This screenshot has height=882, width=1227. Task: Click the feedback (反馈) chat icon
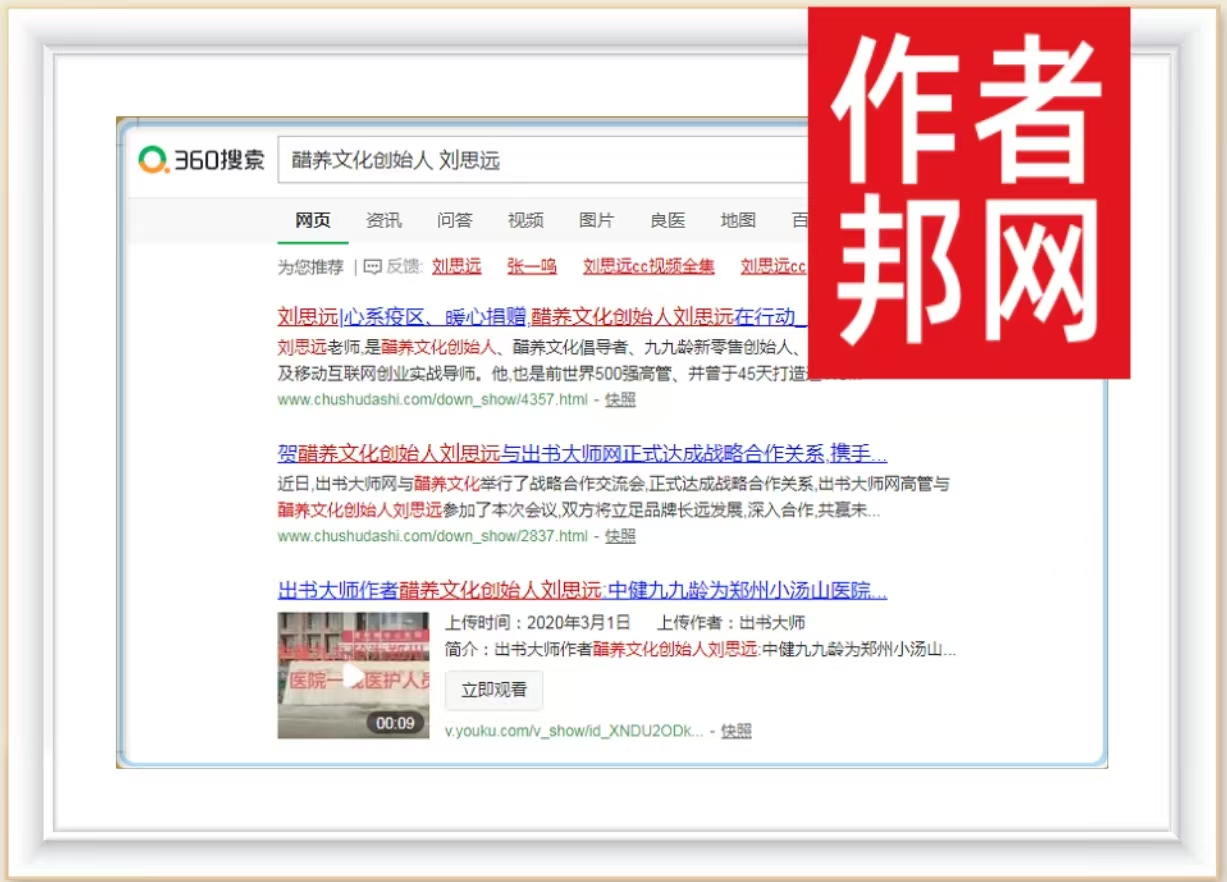tap(373, 267)
